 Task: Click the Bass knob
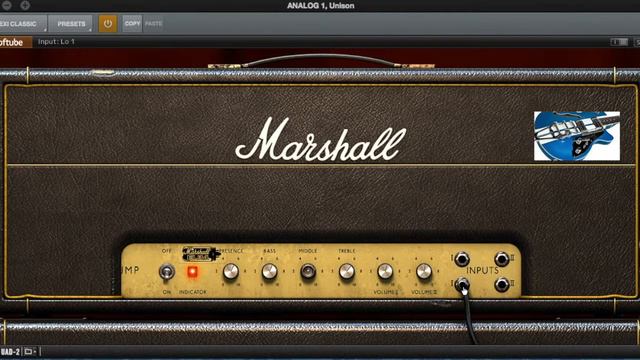[x=269, y=271]
